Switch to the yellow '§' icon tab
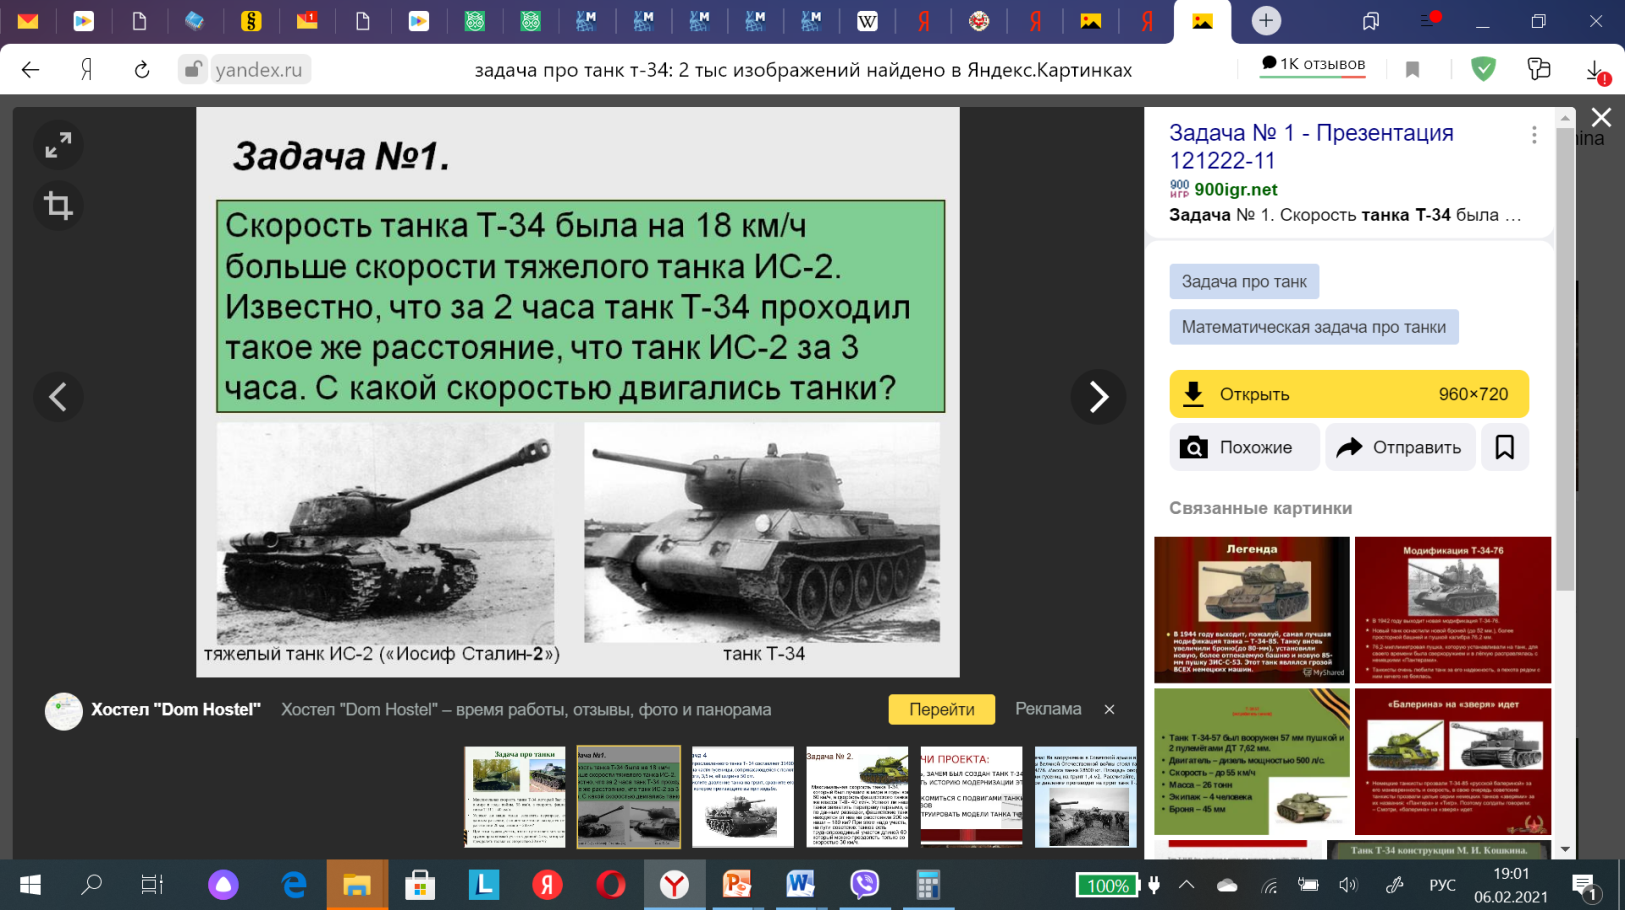 [251, 21]
